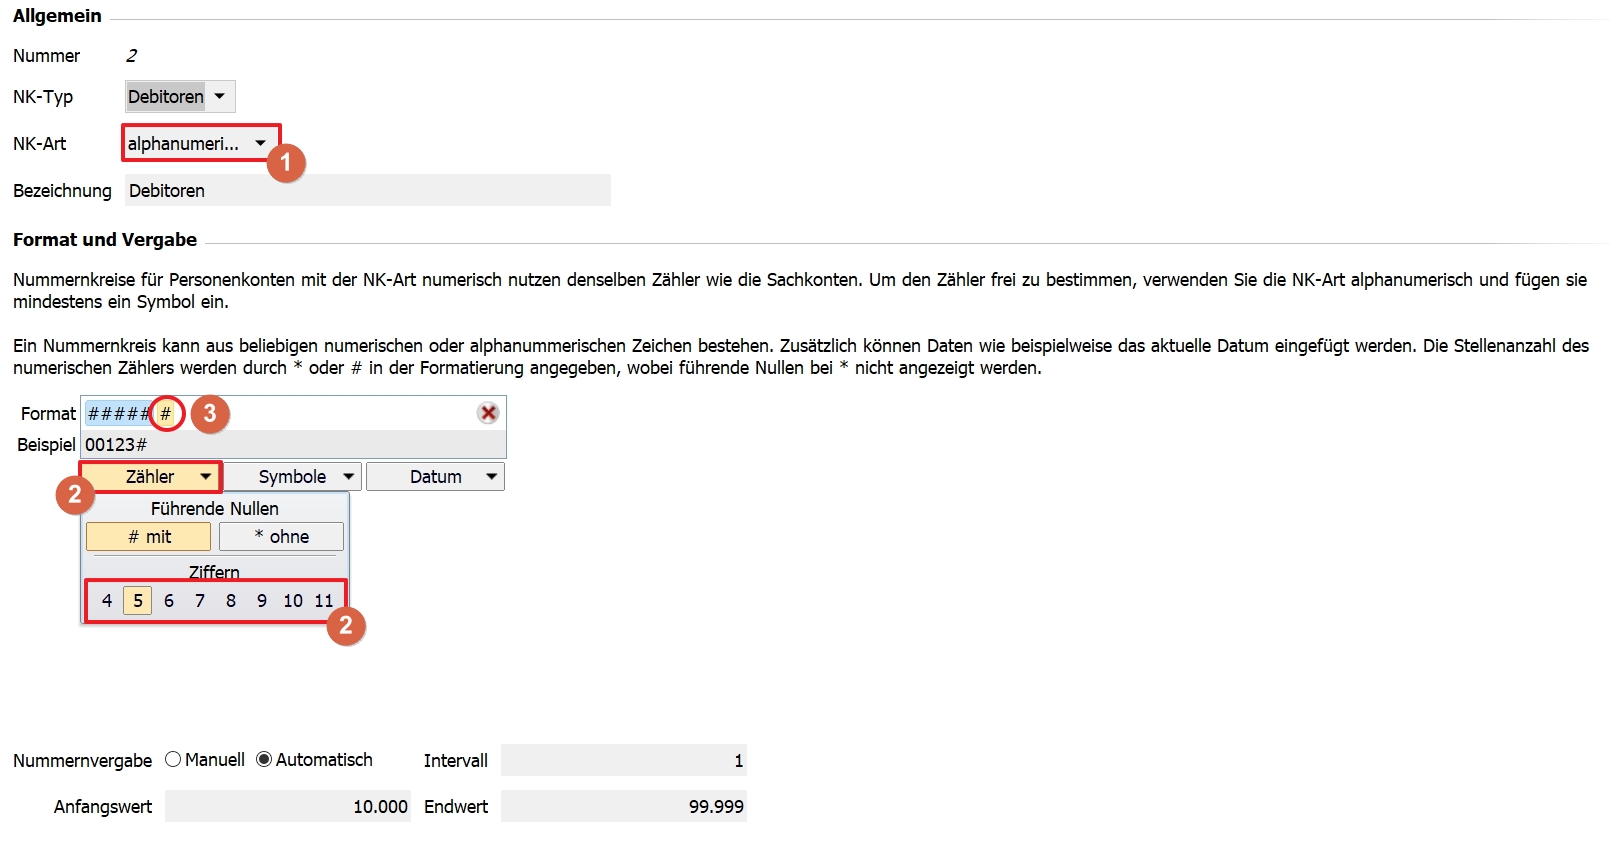Viewport: 1610px width, 846px height.
Task: Set digit count to 8
Action: tap(231, 601)
